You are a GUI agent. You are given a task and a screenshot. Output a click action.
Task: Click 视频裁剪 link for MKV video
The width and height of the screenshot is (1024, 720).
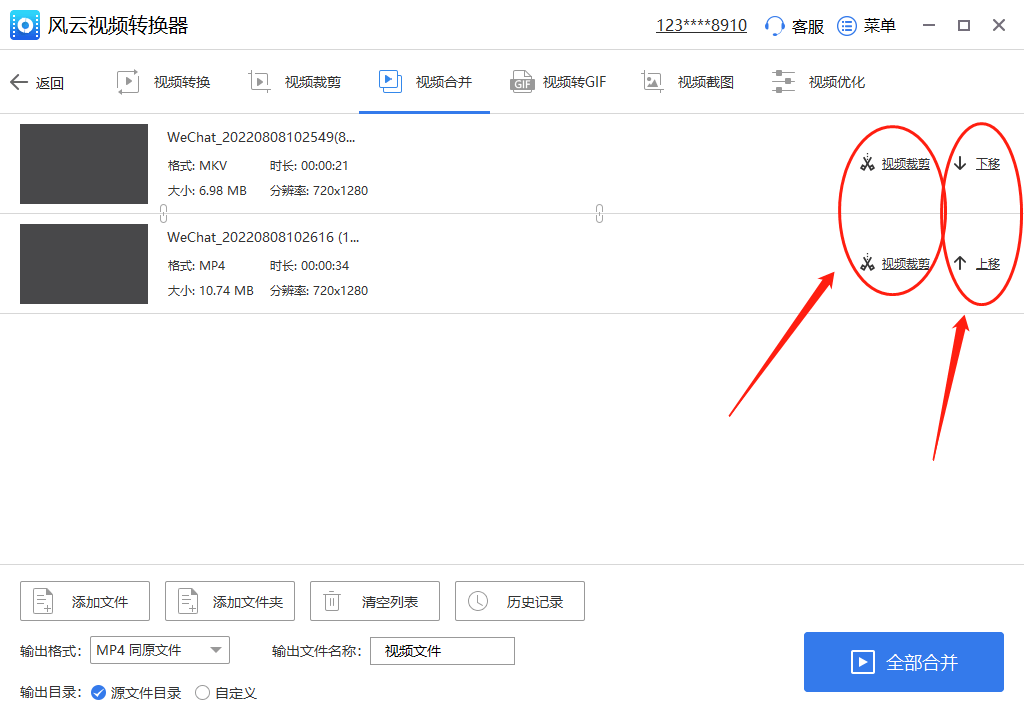906,163
